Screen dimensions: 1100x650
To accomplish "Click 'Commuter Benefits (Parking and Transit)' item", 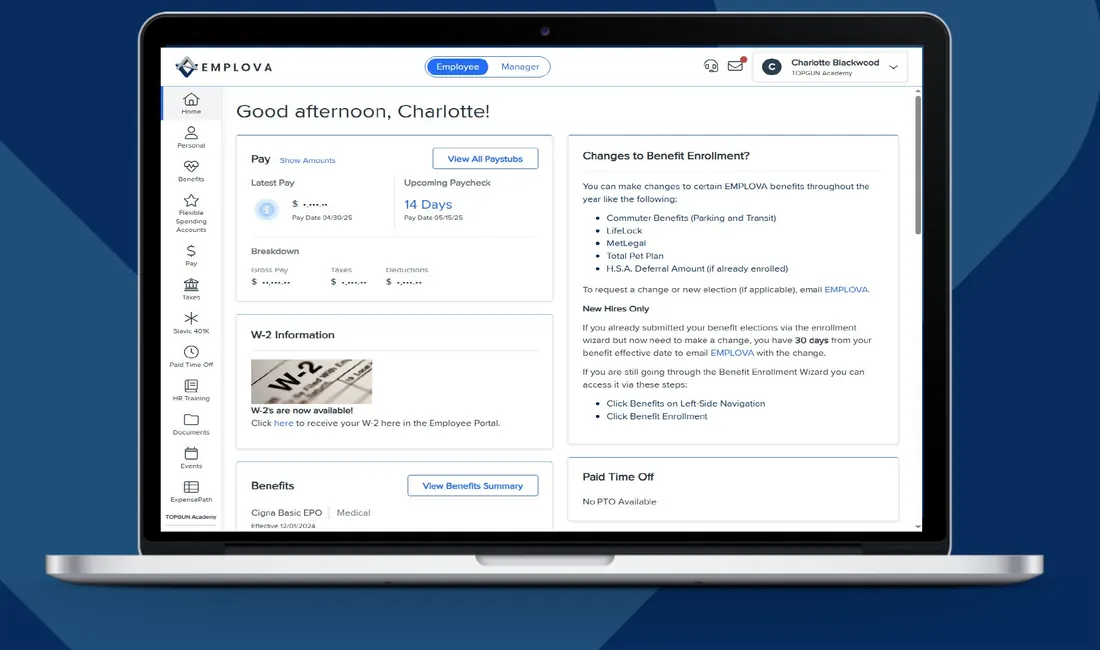I will [x=691, y=218].
